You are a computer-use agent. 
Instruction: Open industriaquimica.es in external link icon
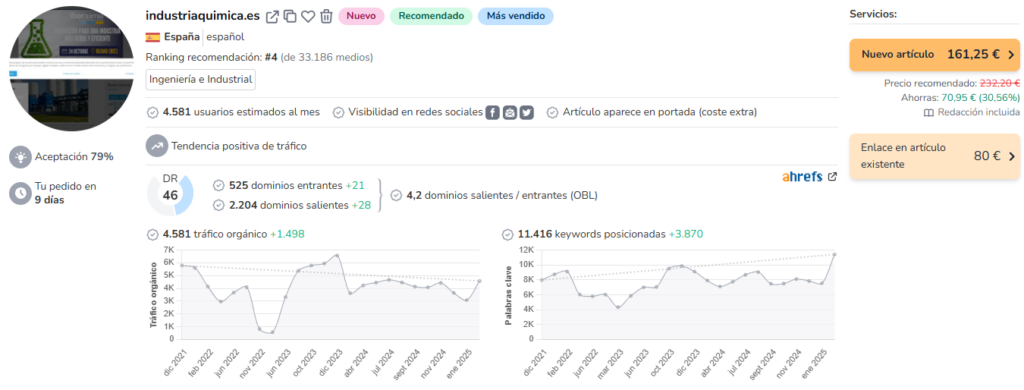click(272, 16)
